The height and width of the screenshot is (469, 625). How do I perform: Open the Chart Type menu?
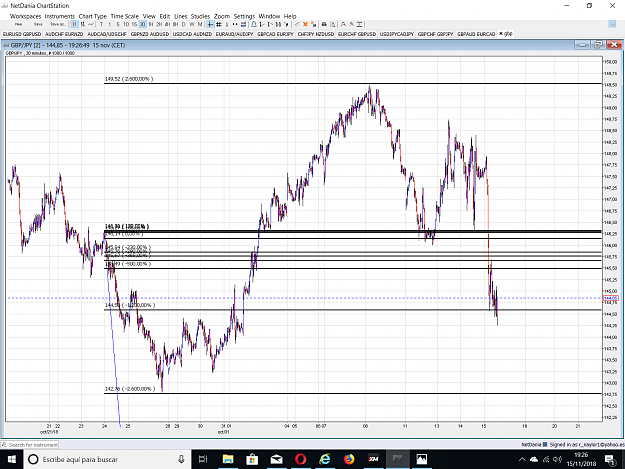point(92,16)
